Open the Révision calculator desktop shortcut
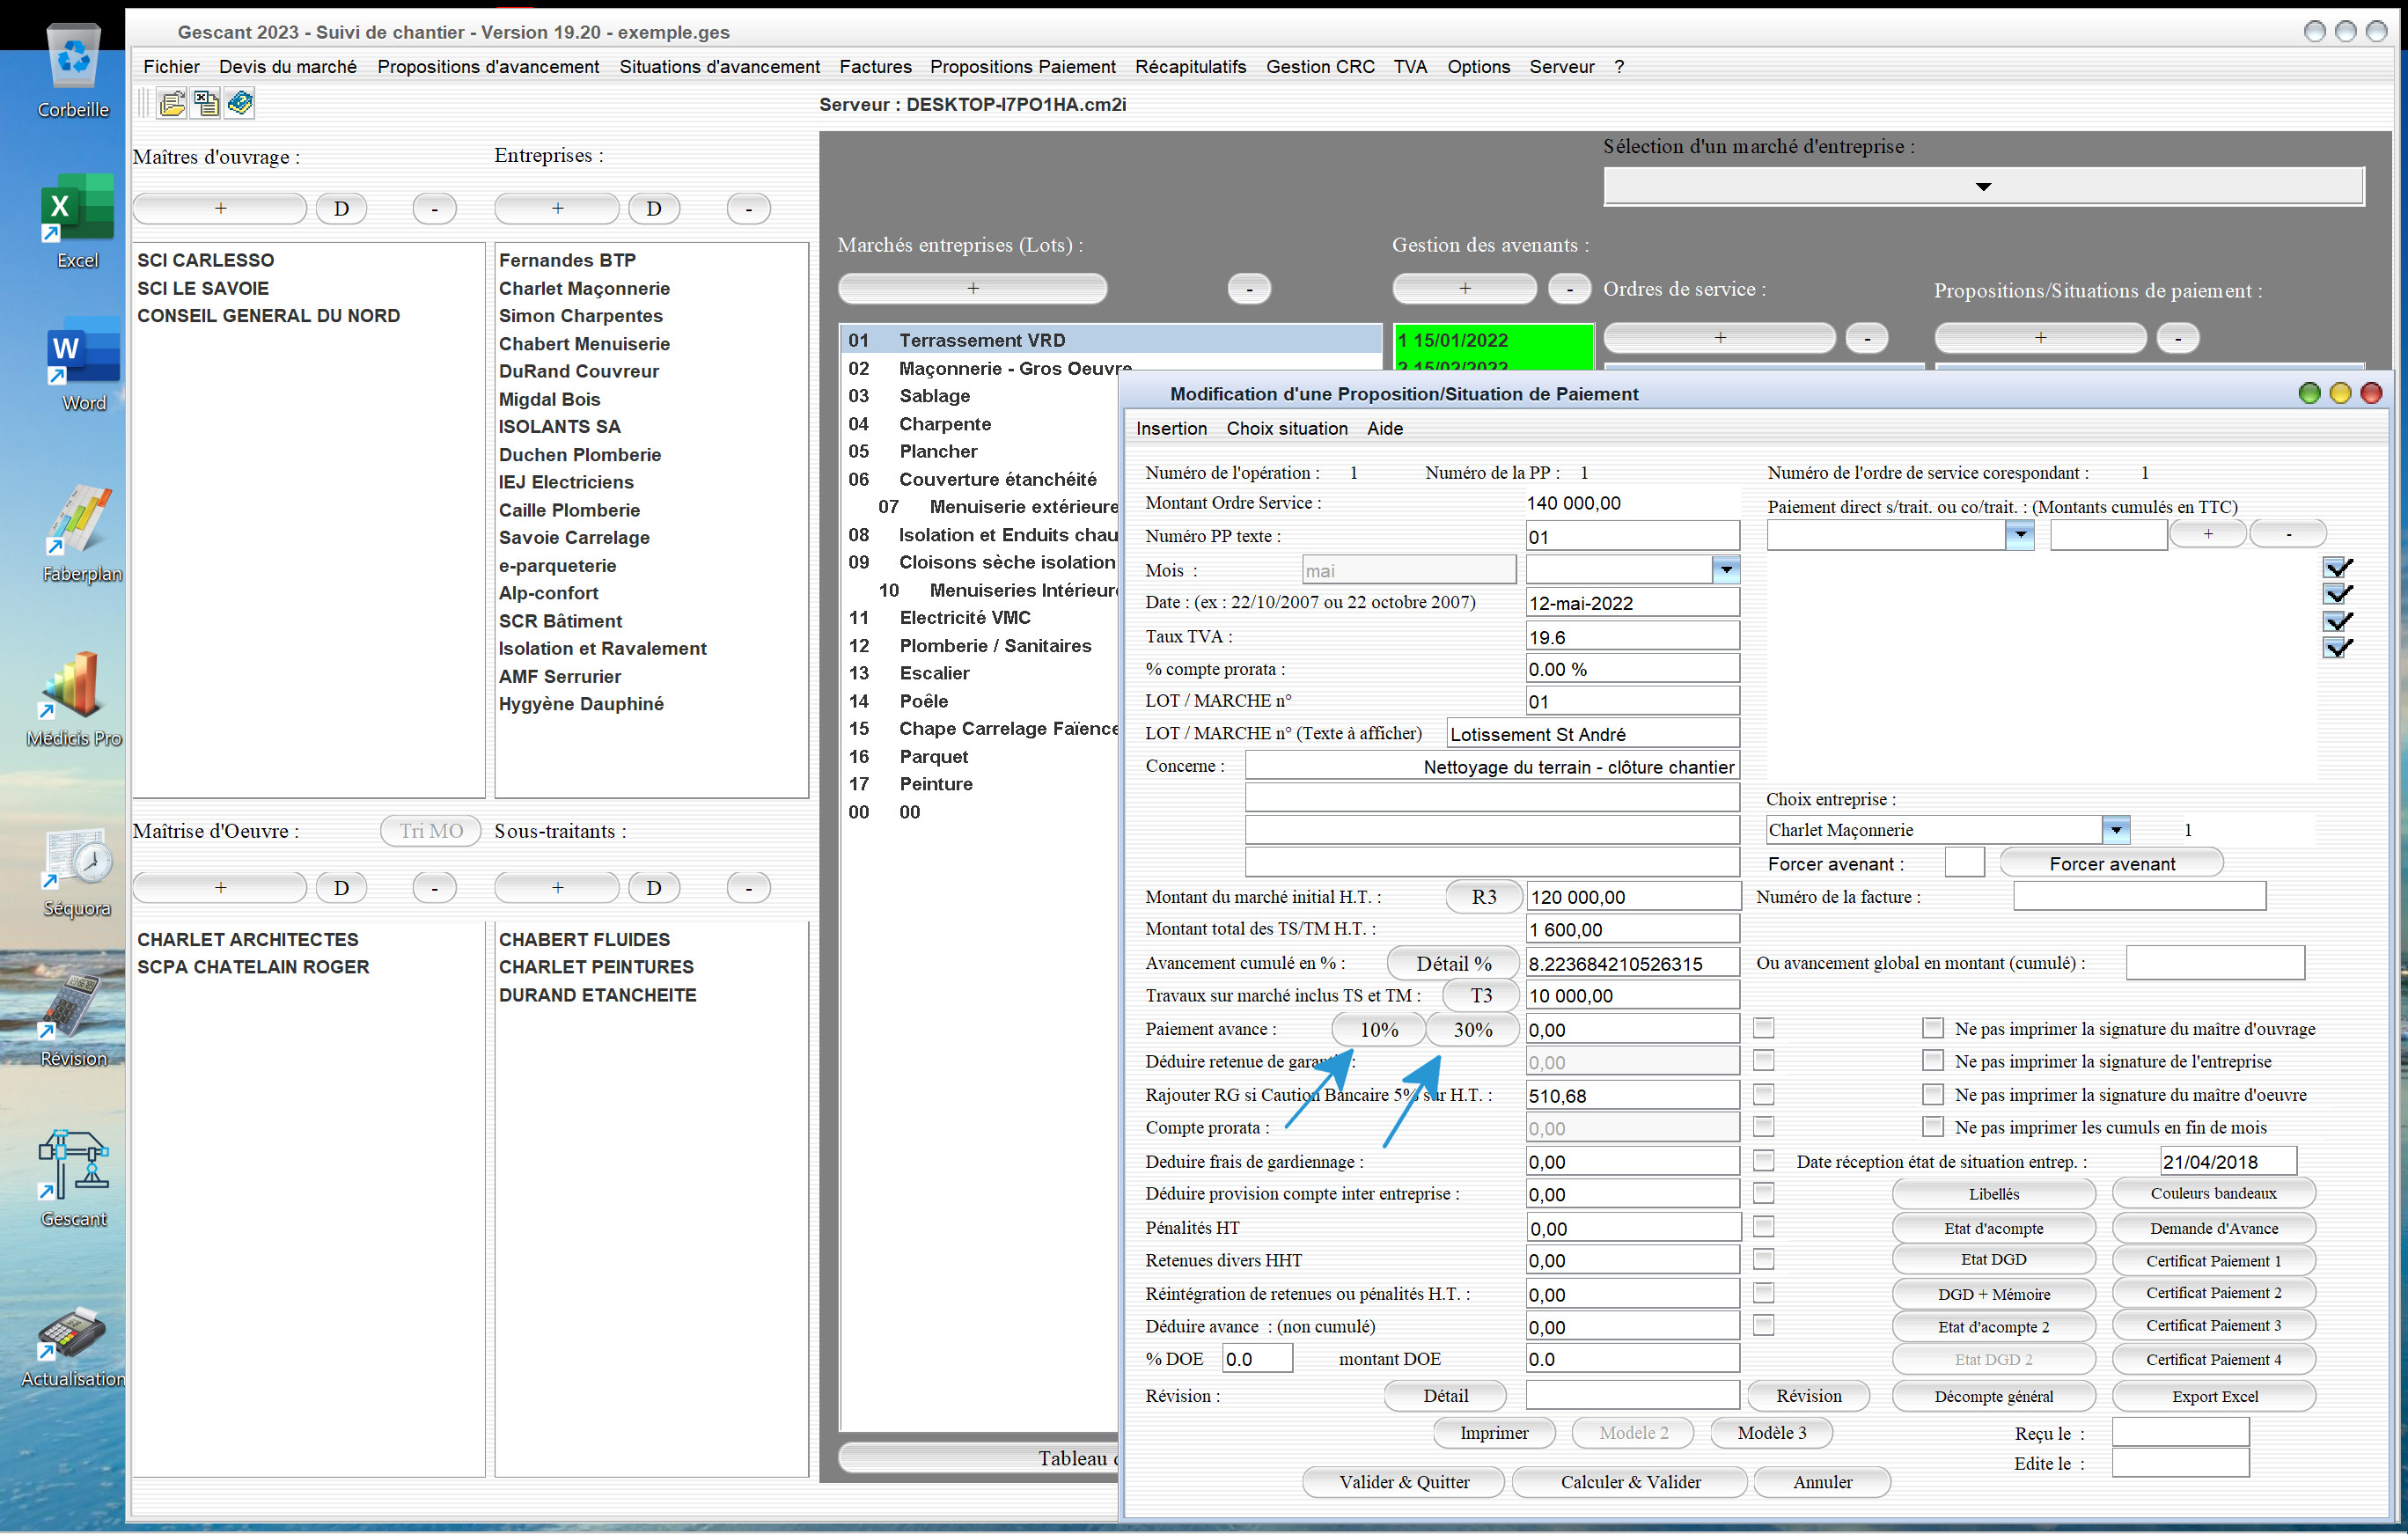Screen dimensions: 2408x1534 pos(72,1019)
